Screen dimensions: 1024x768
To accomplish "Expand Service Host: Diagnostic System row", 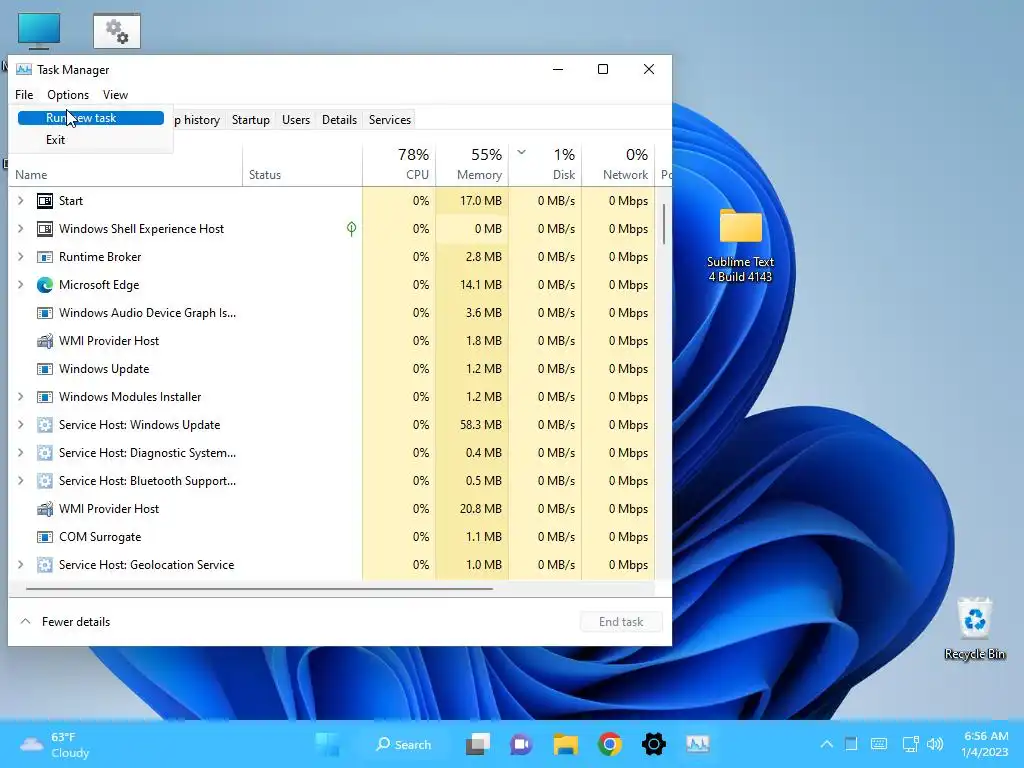I will 20,453.
